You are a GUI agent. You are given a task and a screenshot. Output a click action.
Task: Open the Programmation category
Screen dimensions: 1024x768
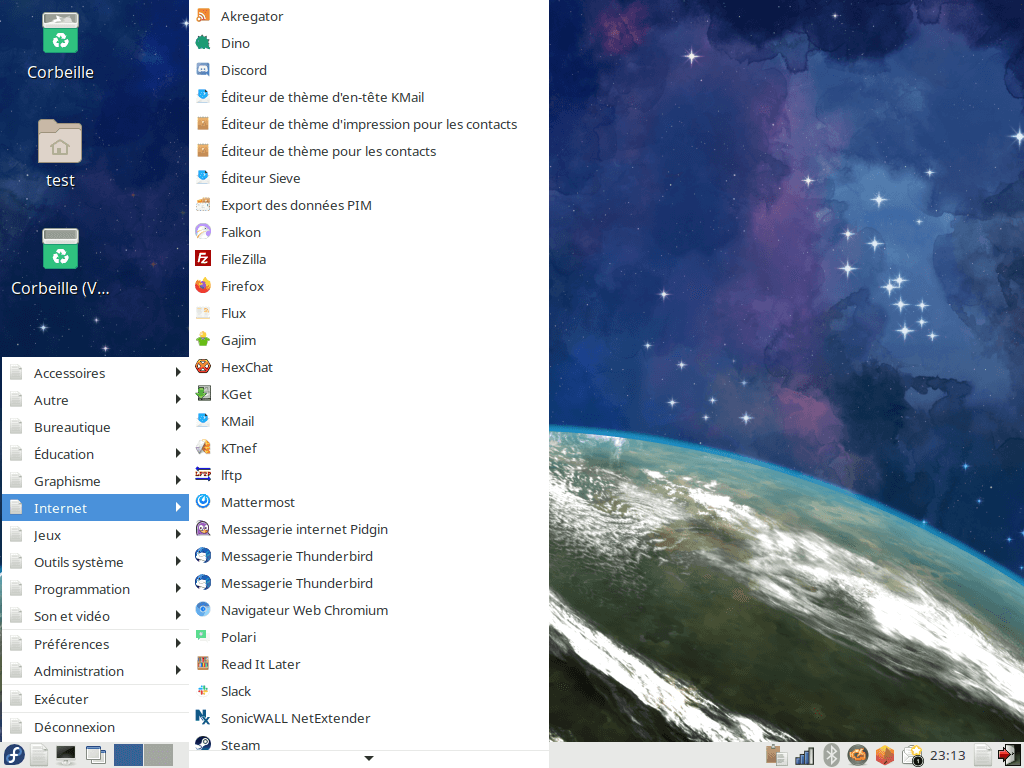(95, 589)
